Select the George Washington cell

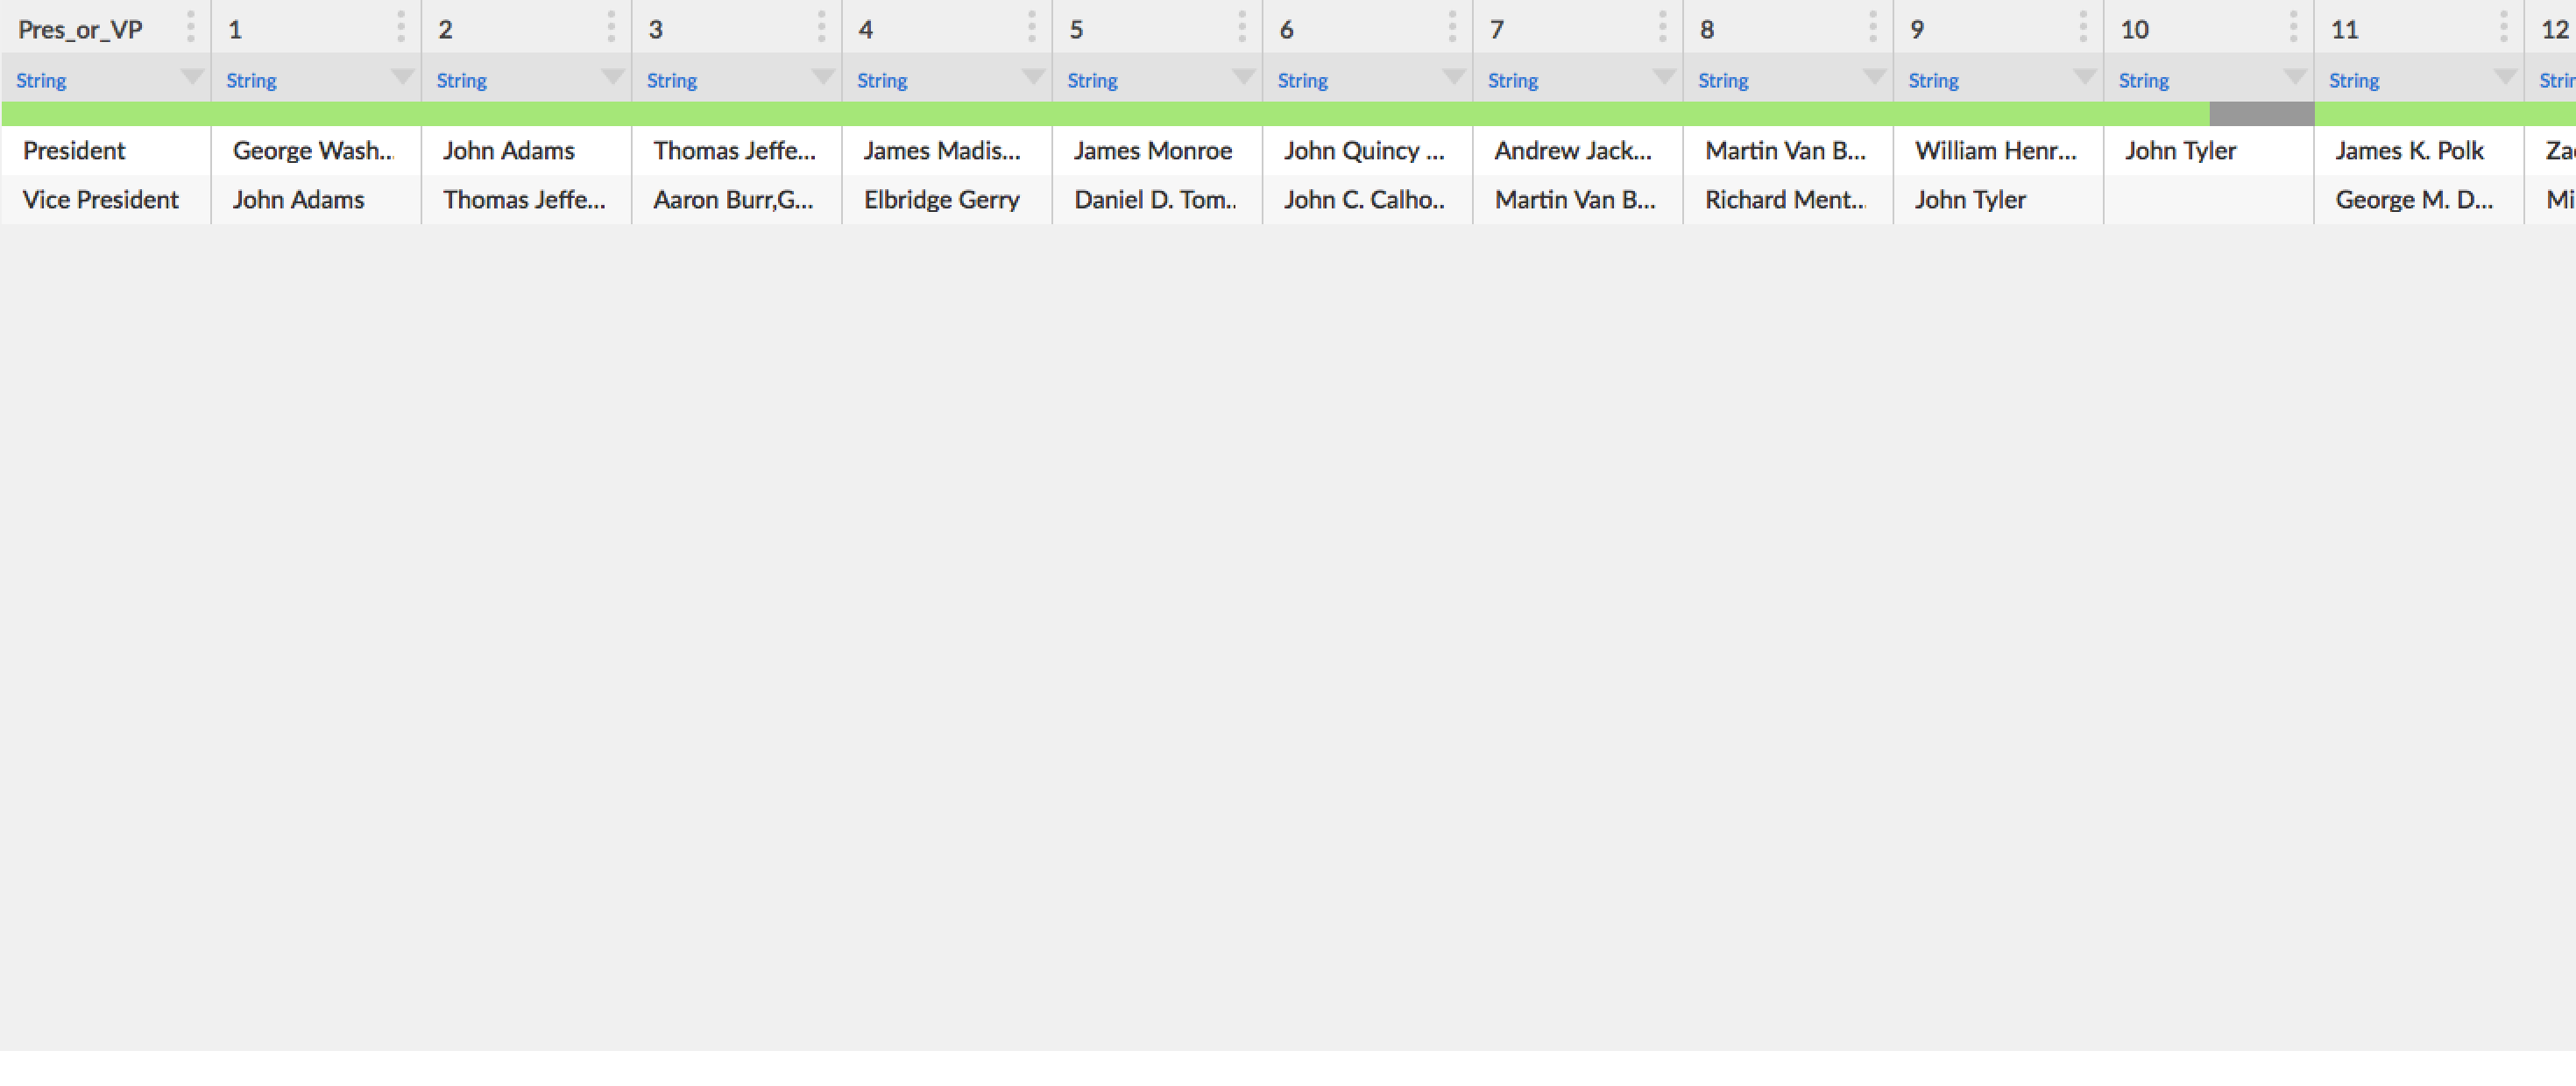point(313,151)
